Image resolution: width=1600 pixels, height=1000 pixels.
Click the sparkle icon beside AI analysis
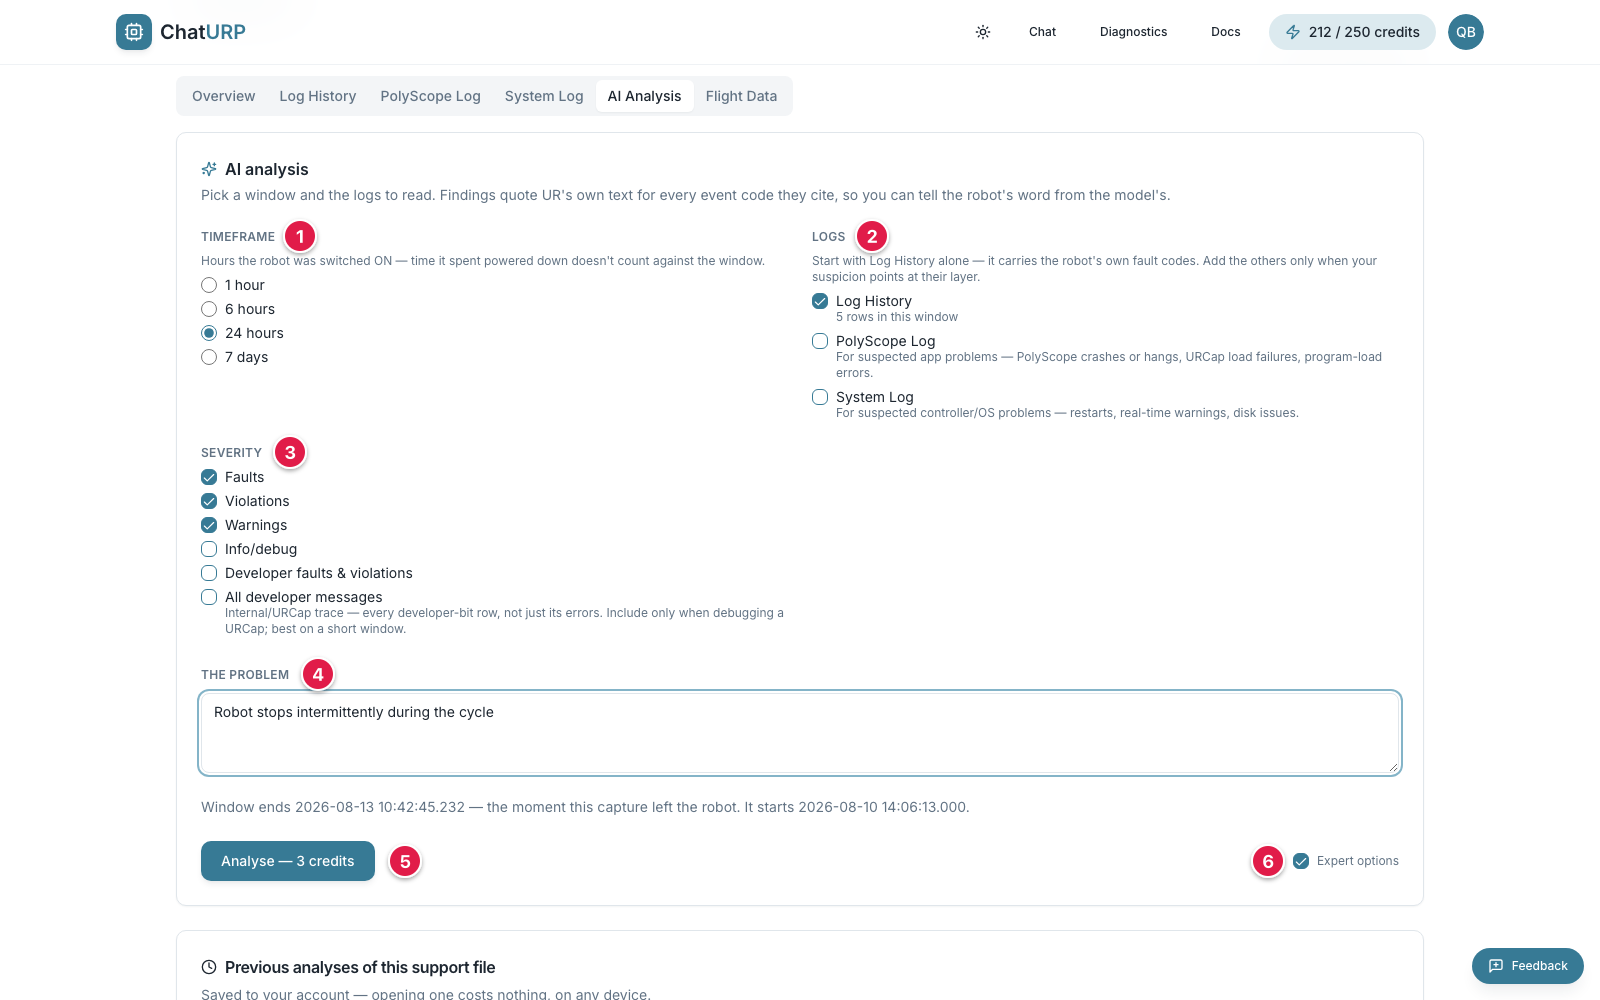tap(209, 169)
